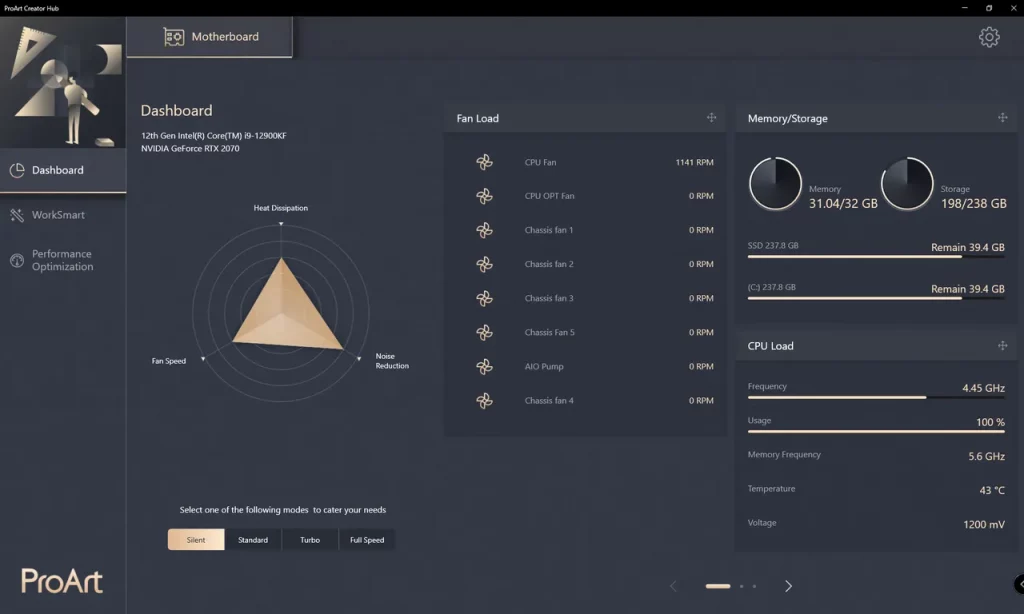Click the Chassis fan 1 icon
Viewport: 1024px width, 614px height.
tap(484, 230)
